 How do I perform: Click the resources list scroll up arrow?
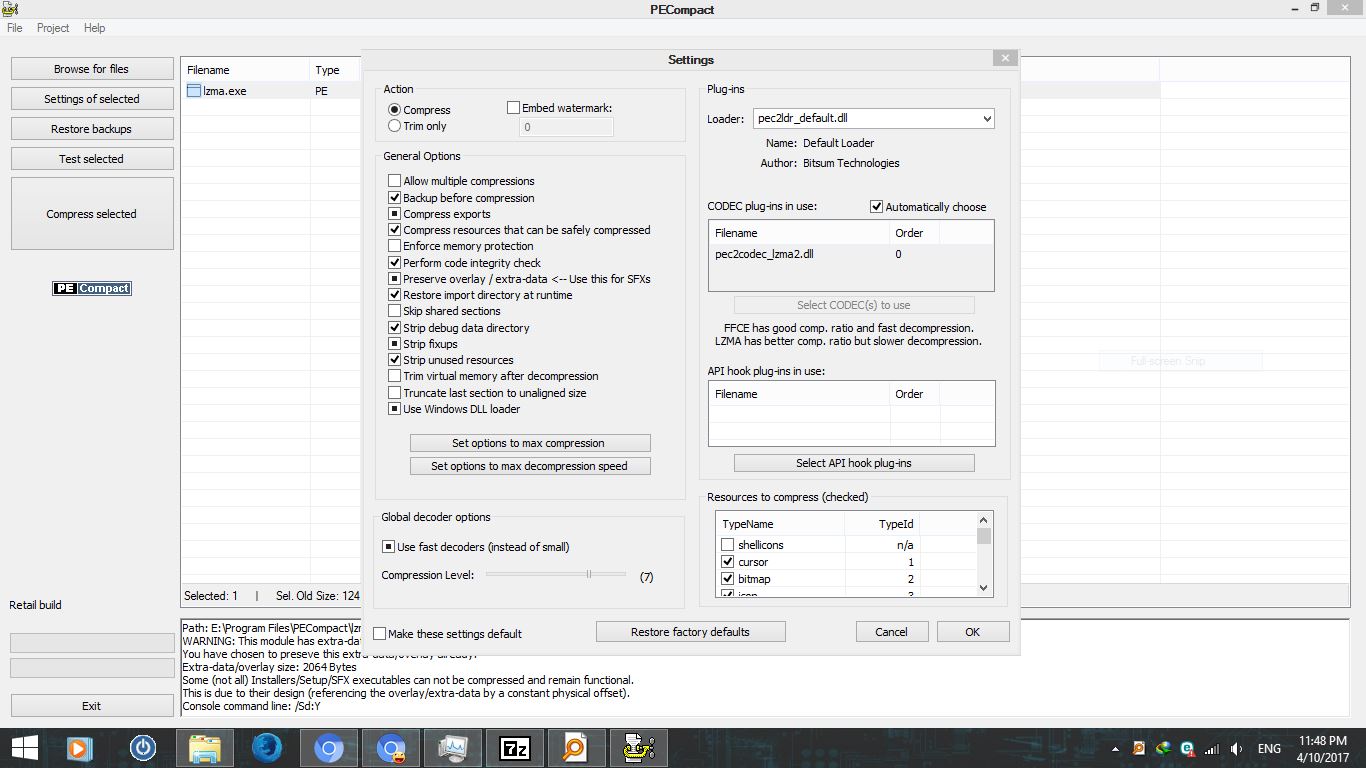point(984,520)
